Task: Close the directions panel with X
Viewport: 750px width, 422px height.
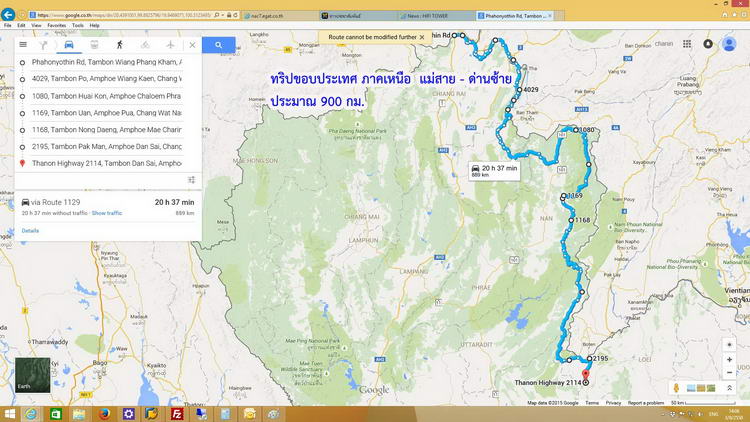Action: pos(192,45)
